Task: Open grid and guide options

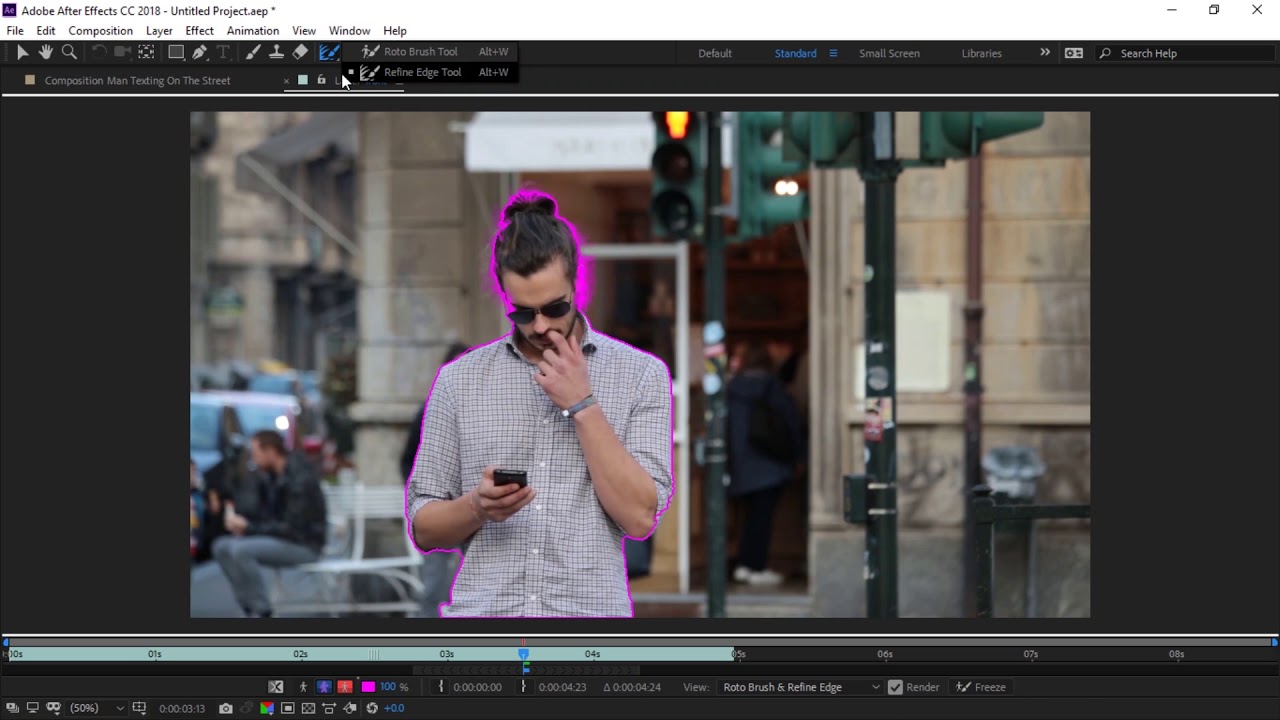Action: (139, 708)
